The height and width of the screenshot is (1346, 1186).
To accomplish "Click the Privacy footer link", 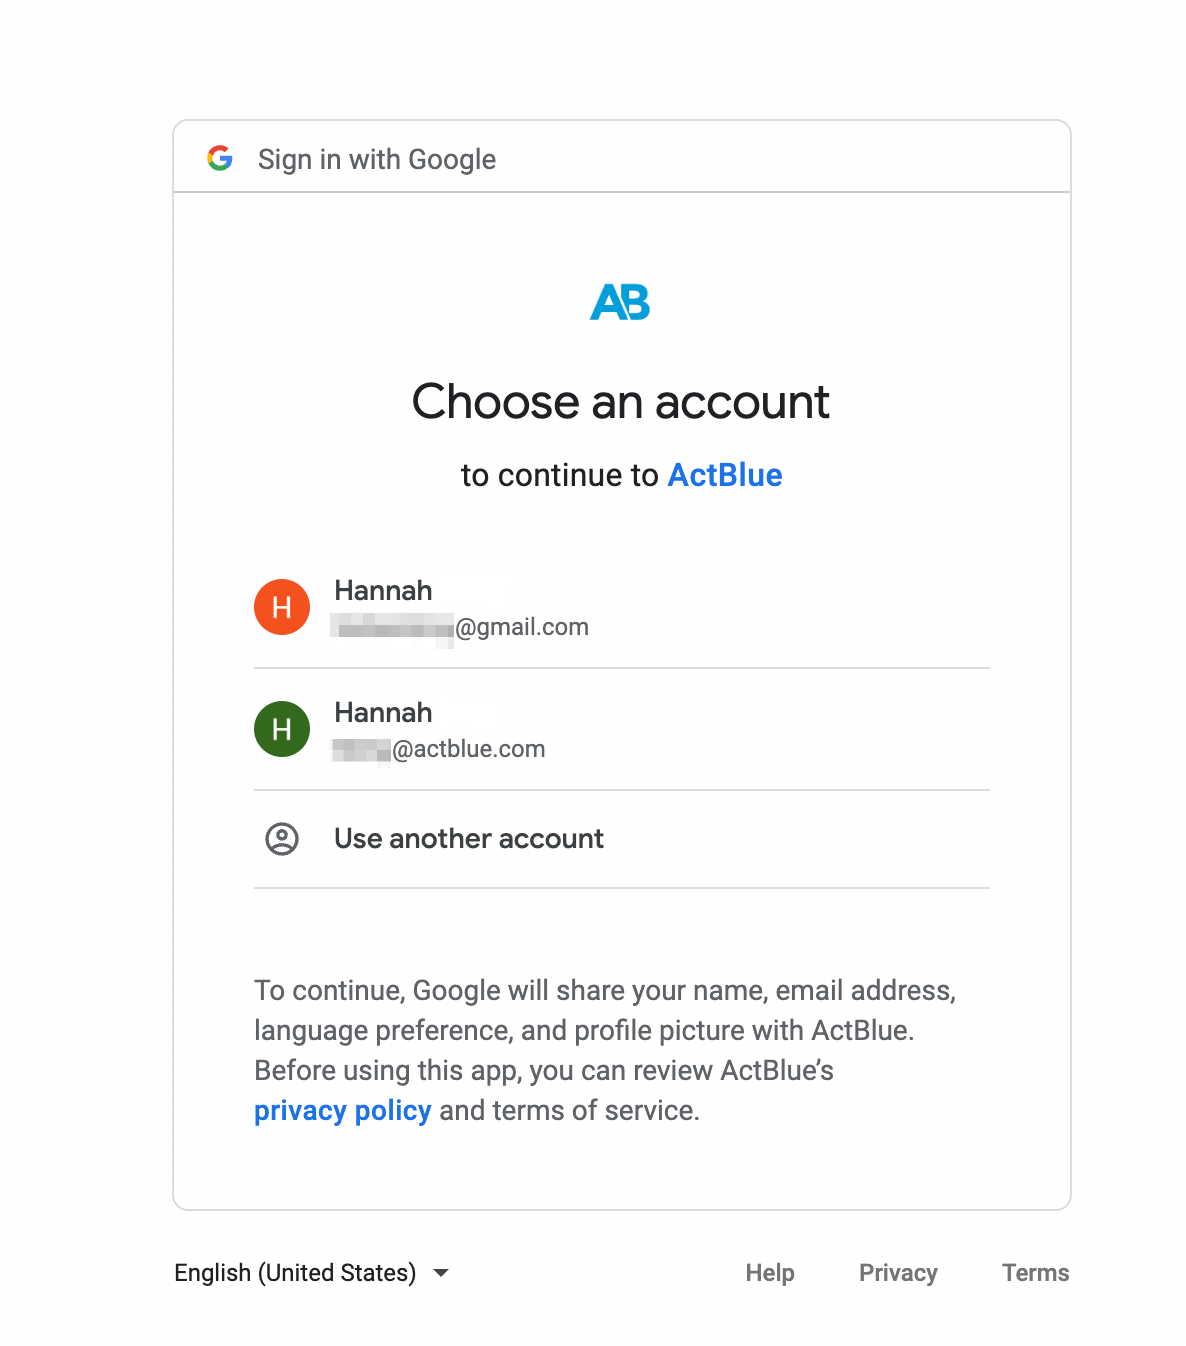I will point(898,1273).
